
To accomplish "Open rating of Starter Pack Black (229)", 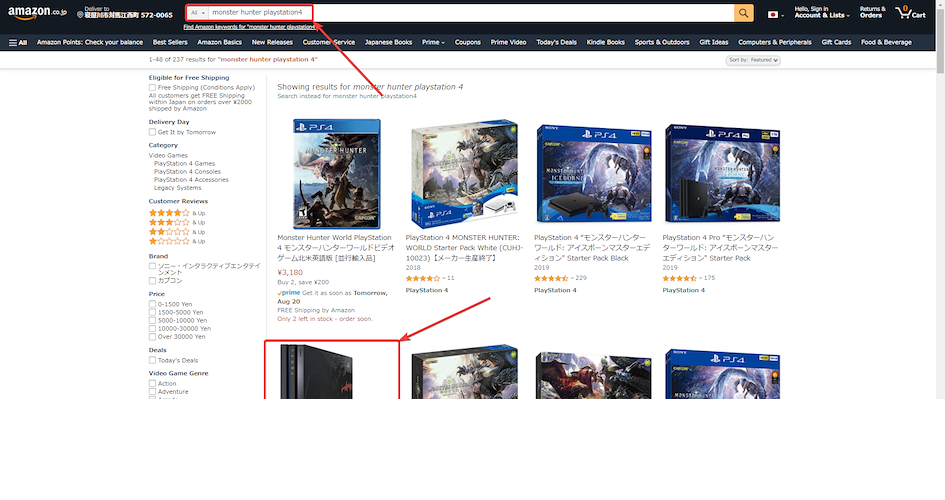I will click(552, 278).
